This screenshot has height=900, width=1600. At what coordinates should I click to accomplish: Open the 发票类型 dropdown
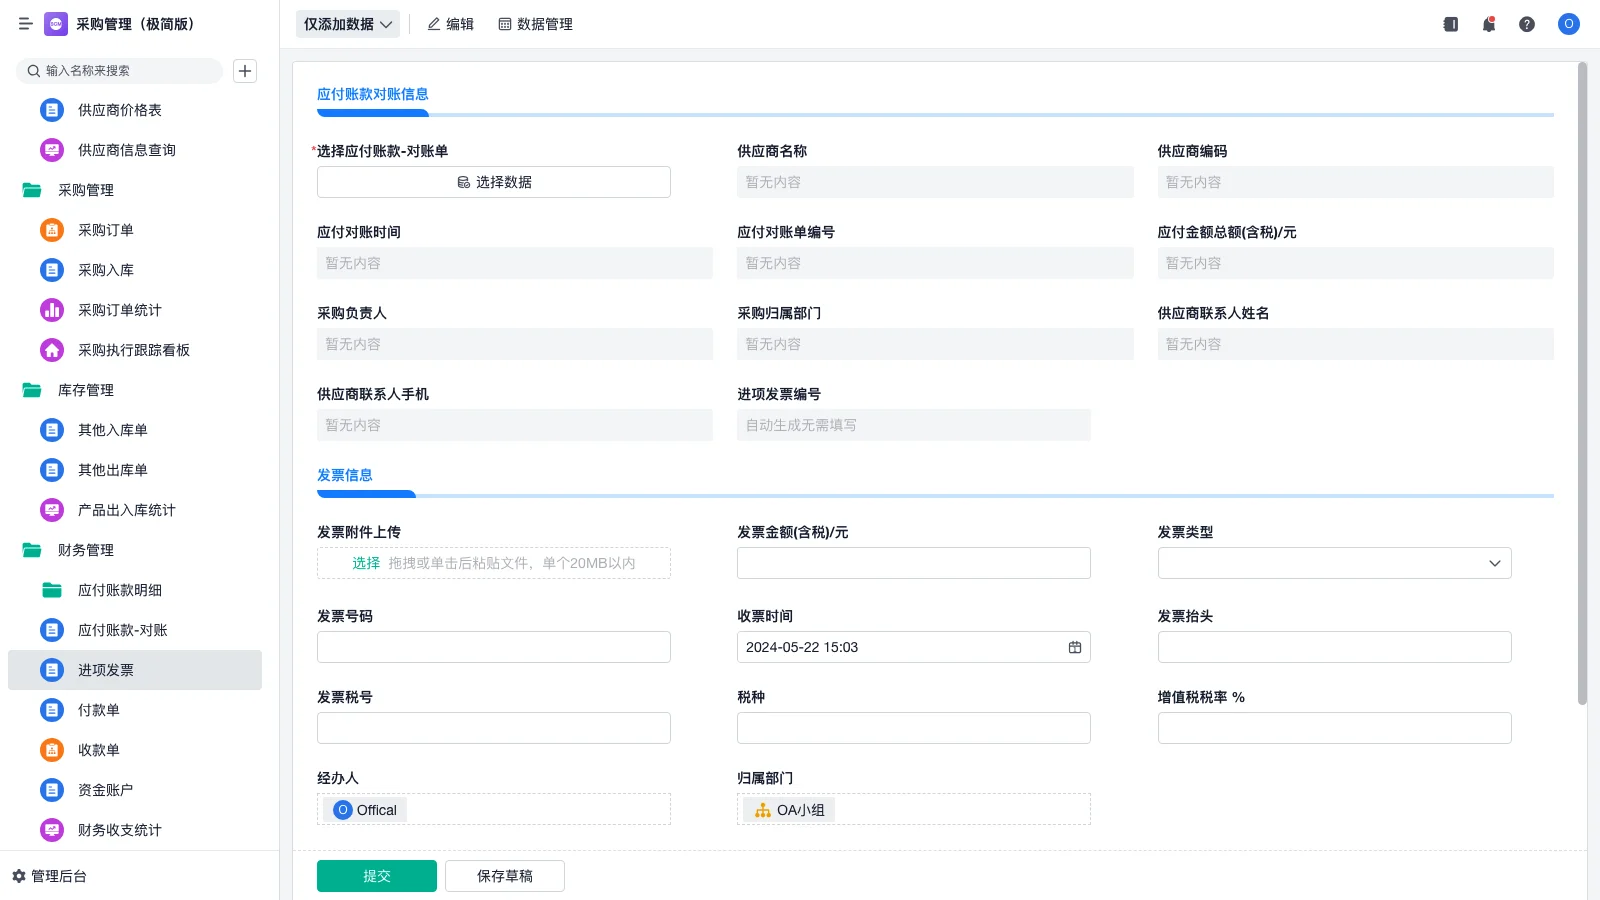click(x=1334, y=563)
